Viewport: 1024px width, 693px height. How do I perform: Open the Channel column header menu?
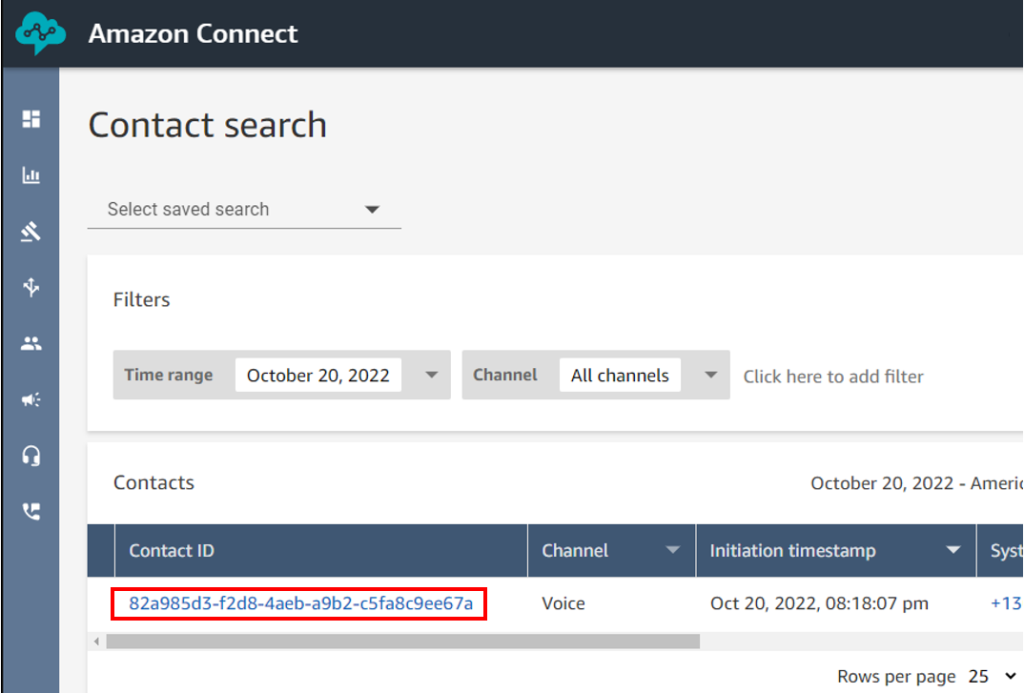pyautogui.click(x=672, y=550)
